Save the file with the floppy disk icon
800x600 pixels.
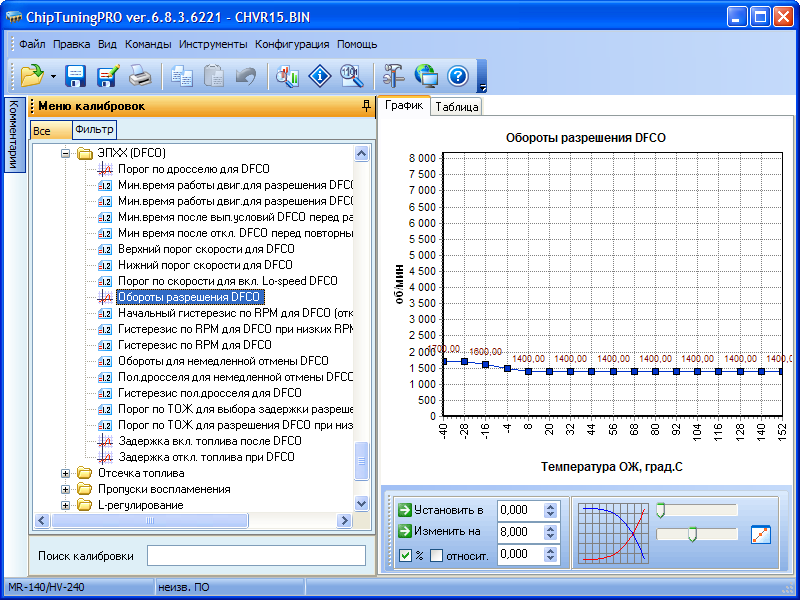[76, 76]
